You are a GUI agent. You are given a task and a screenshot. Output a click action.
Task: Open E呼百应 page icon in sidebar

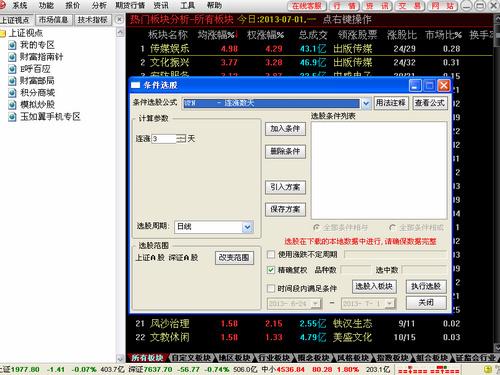tap(12, 69)
